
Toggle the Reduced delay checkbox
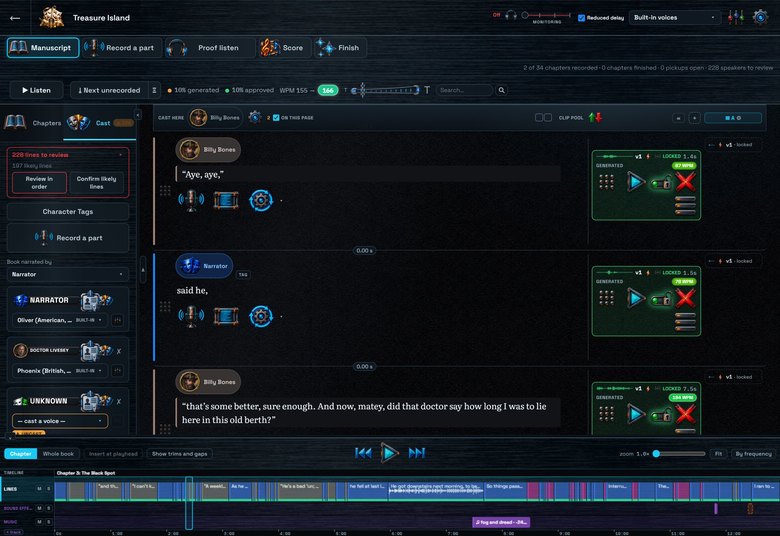pos(581,18)
